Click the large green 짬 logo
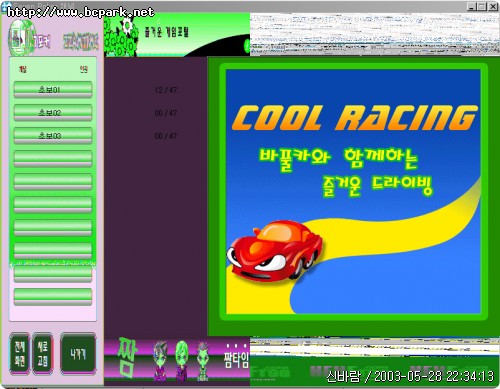The image size is (500, 389). 127,358
